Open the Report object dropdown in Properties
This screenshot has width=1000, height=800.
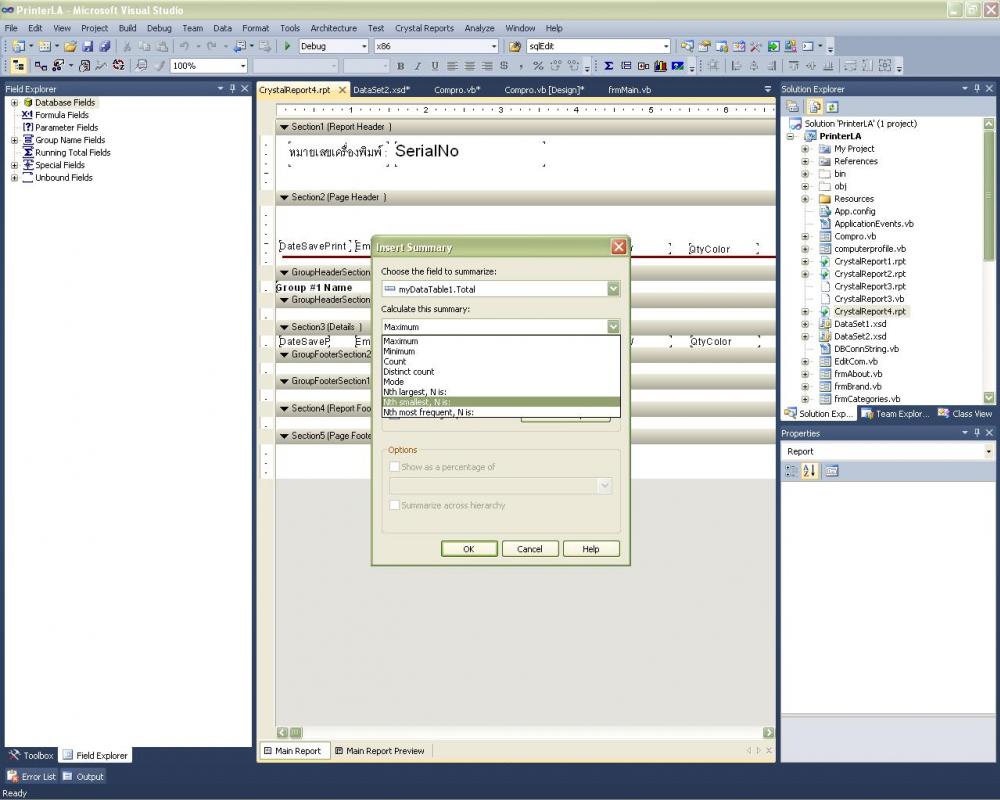pos(989,451)
